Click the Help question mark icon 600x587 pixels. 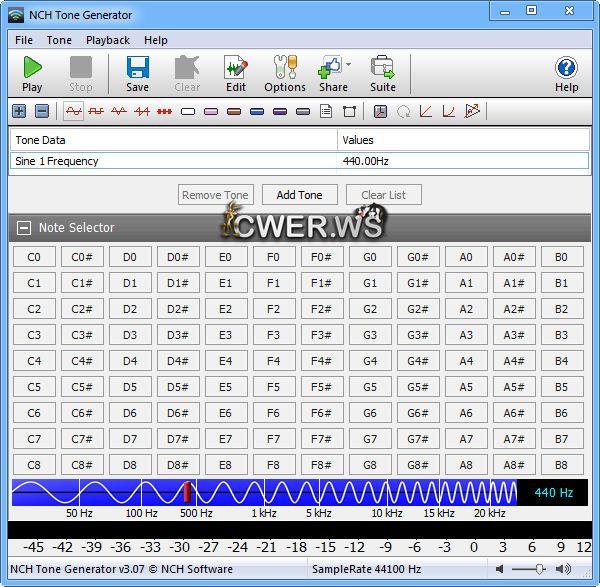point(566,73)
